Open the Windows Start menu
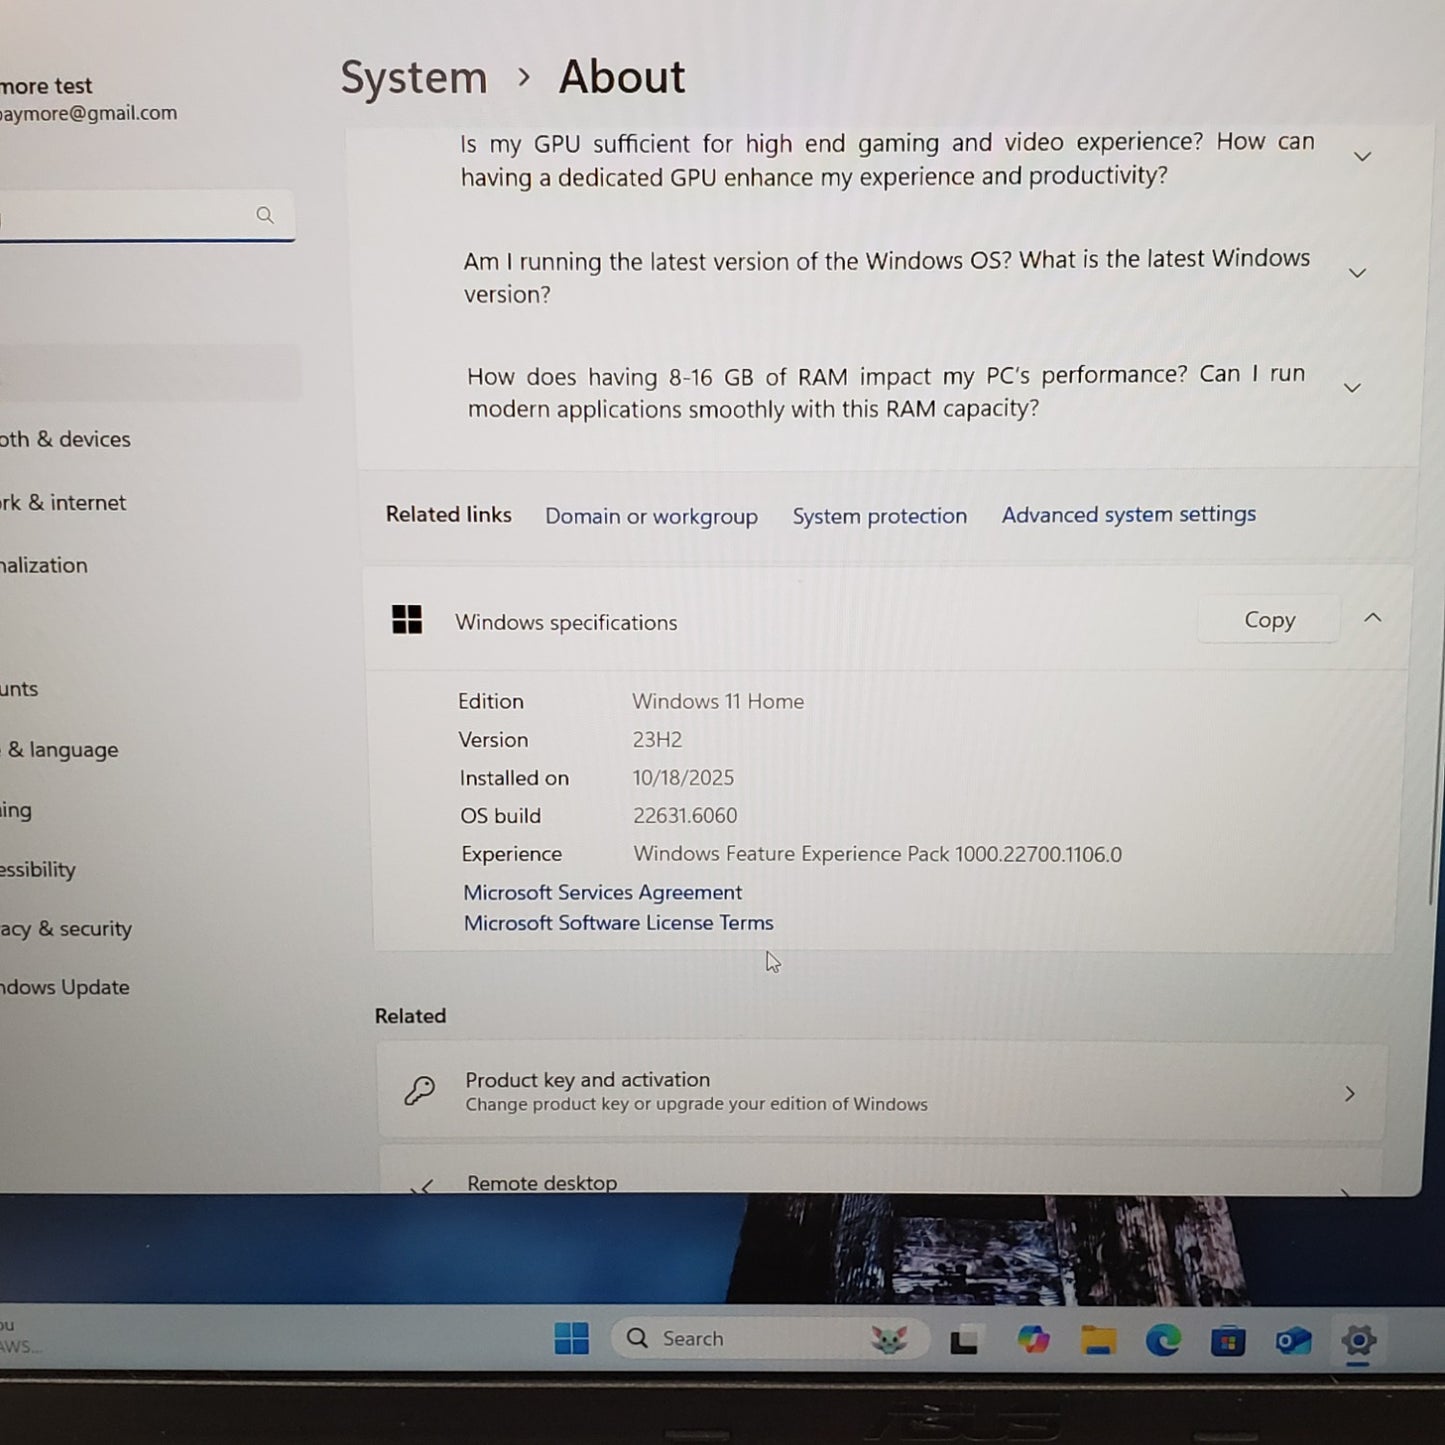 point(571,1338)
